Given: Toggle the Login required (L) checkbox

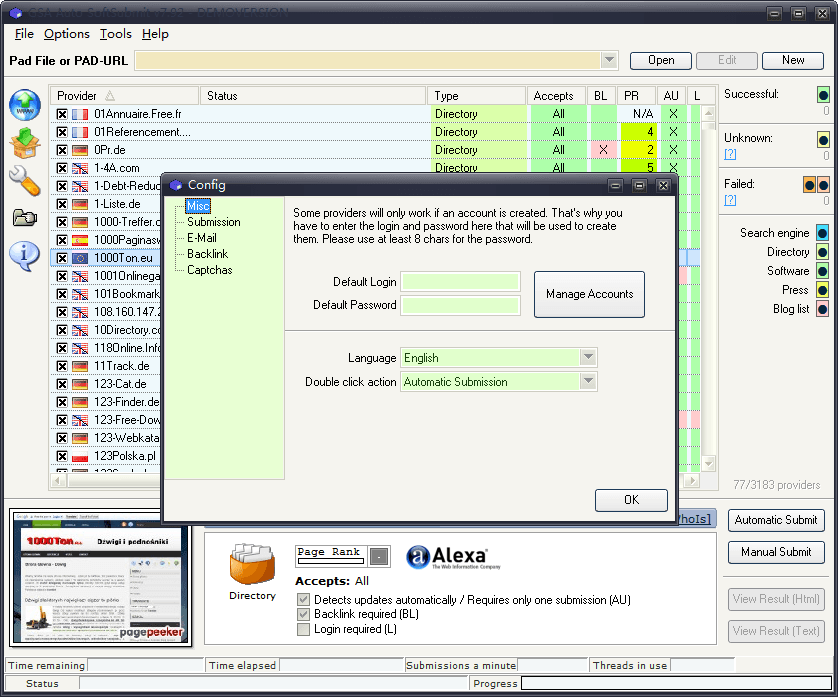Looking at the screenshot, I should (x=304, y=629).
